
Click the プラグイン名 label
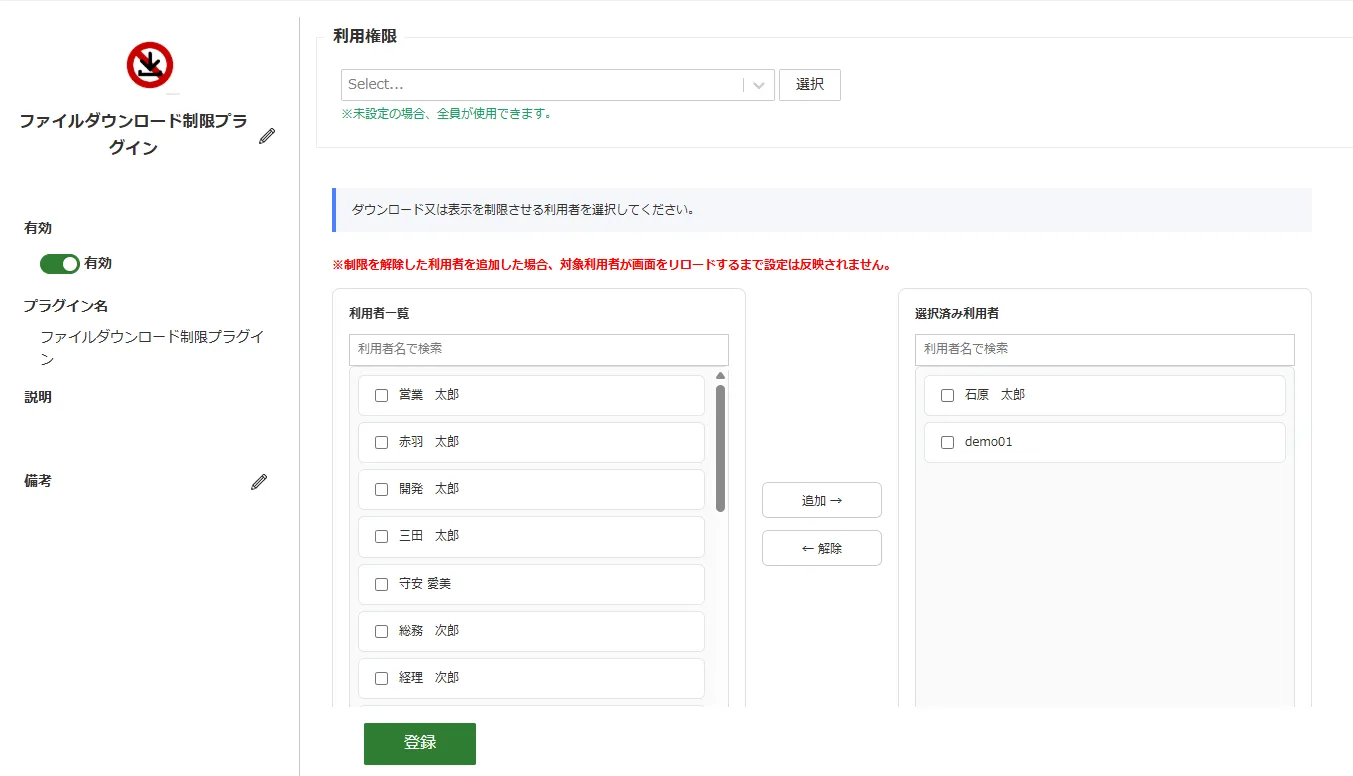pos(66,306)
